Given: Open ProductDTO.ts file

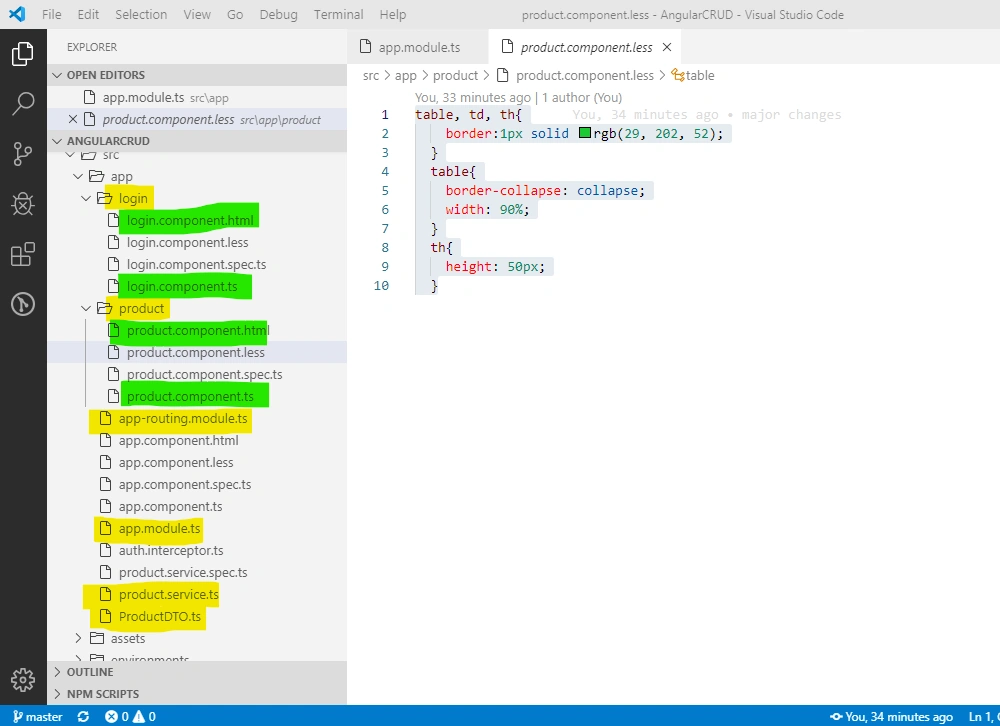Looking at the screenshot, I should coord(198,616).
